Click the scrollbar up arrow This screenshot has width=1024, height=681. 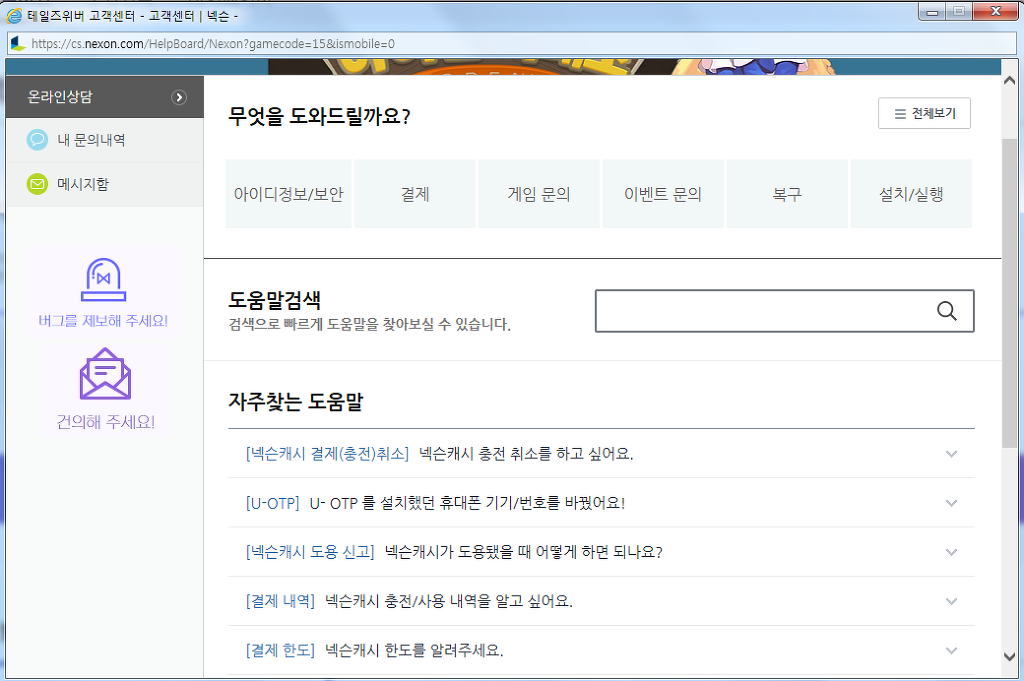coord(1009,81)
